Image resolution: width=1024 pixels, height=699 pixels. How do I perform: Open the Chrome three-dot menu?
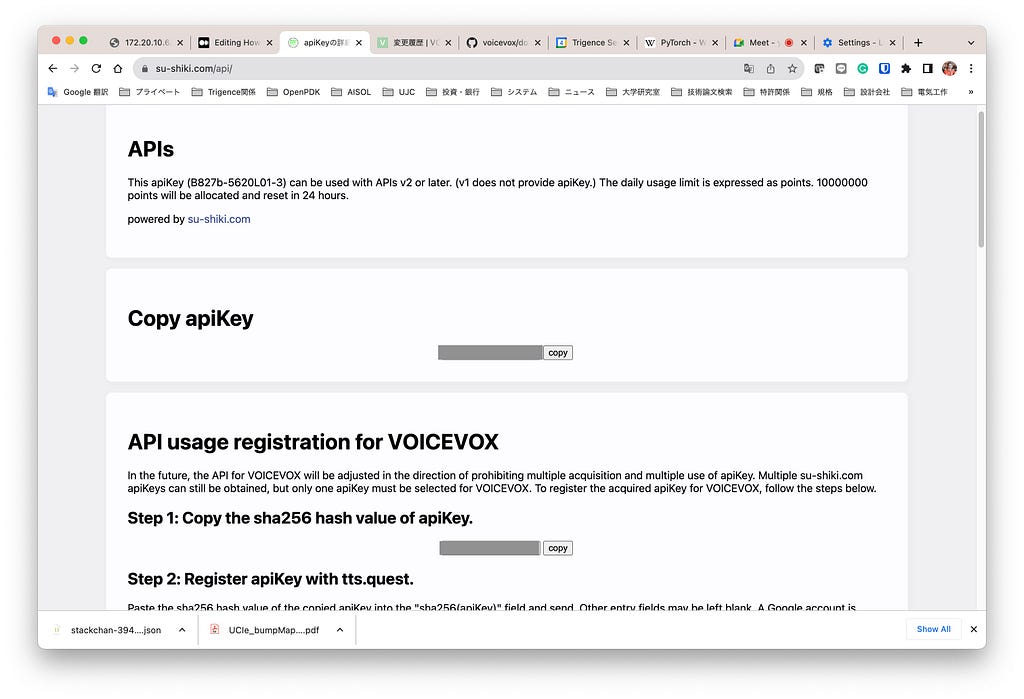click(x=971, y=69)
